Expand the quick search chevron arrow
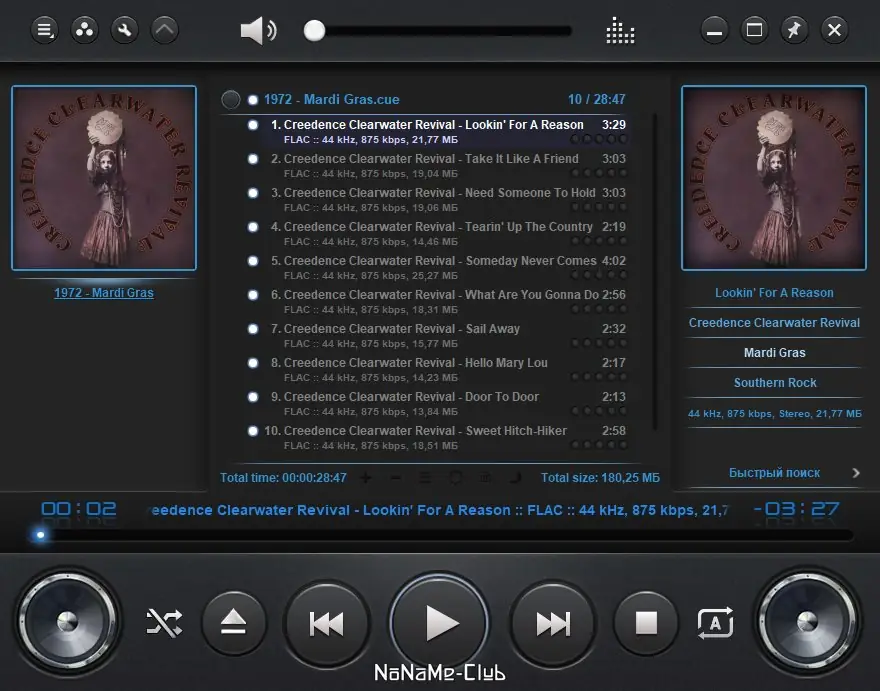 tap(856, 473)
